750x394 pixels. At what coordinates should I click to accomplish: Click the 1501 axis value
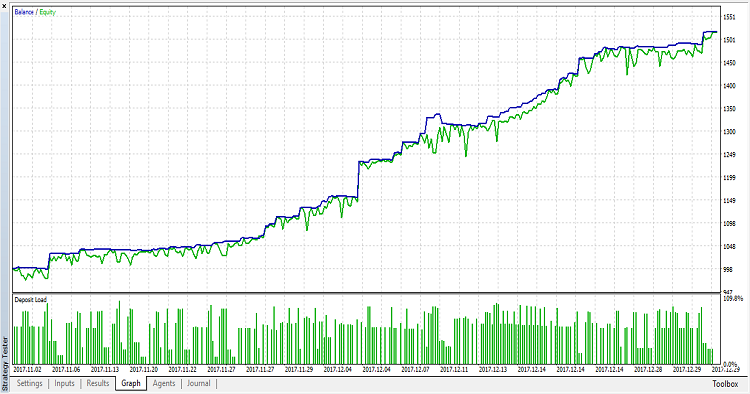tap(729, 40)
